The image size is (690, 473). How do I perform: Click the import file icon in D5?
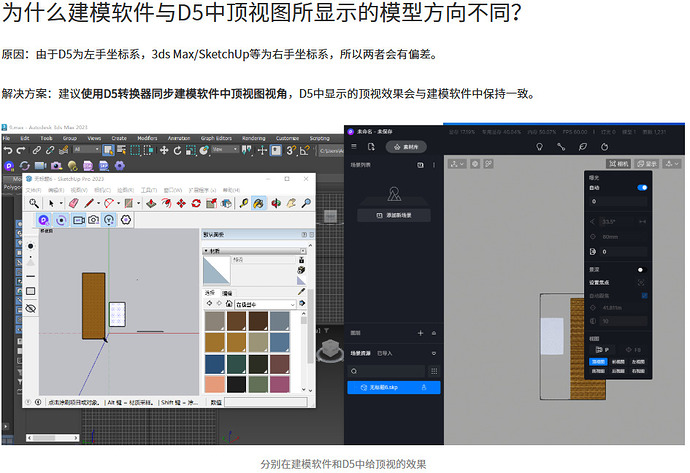click(x=371, y=147)
